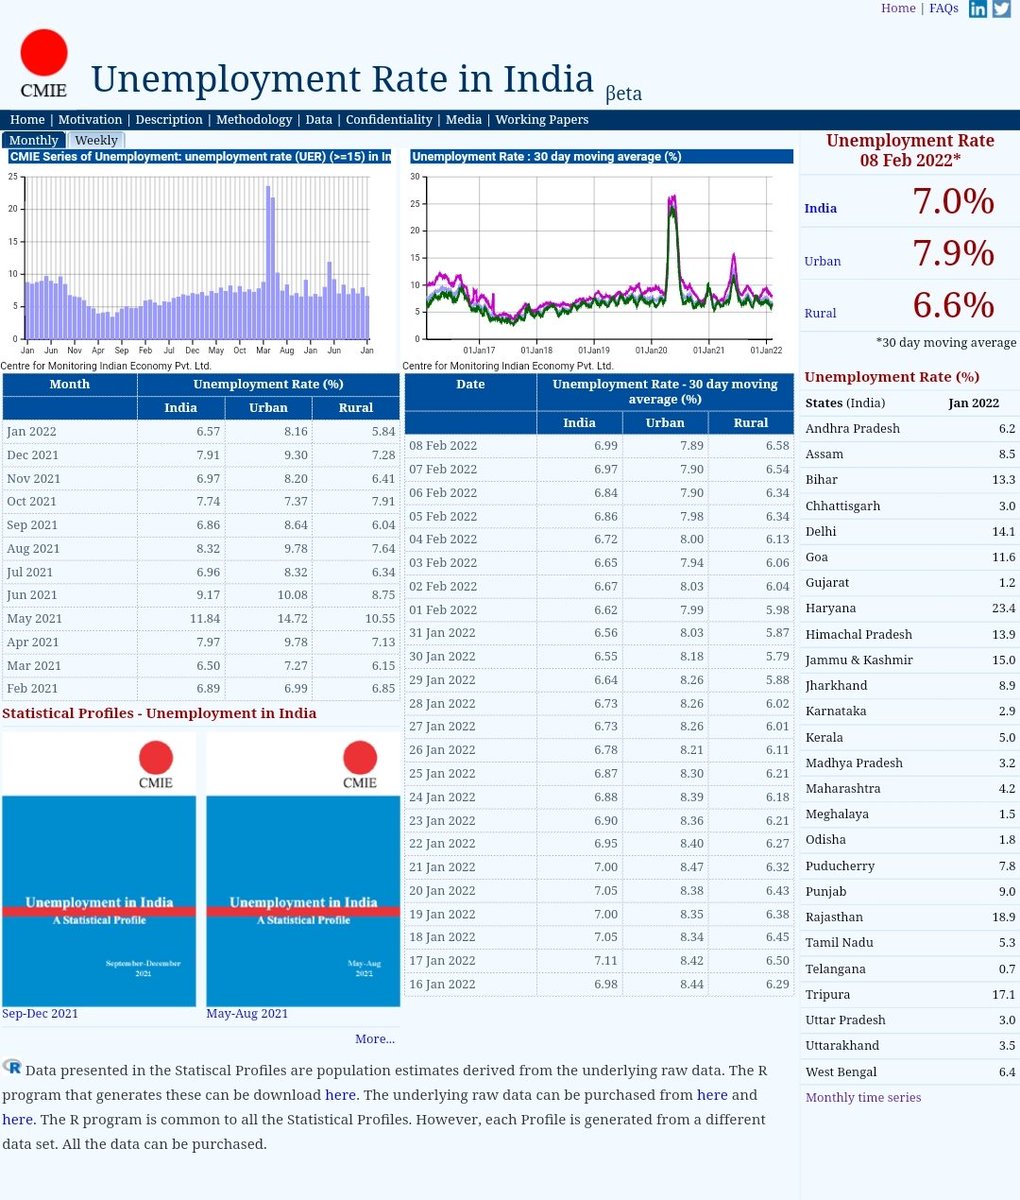Click the Home link at top right
1020x1200 pixels.
[x=898, y=8]
